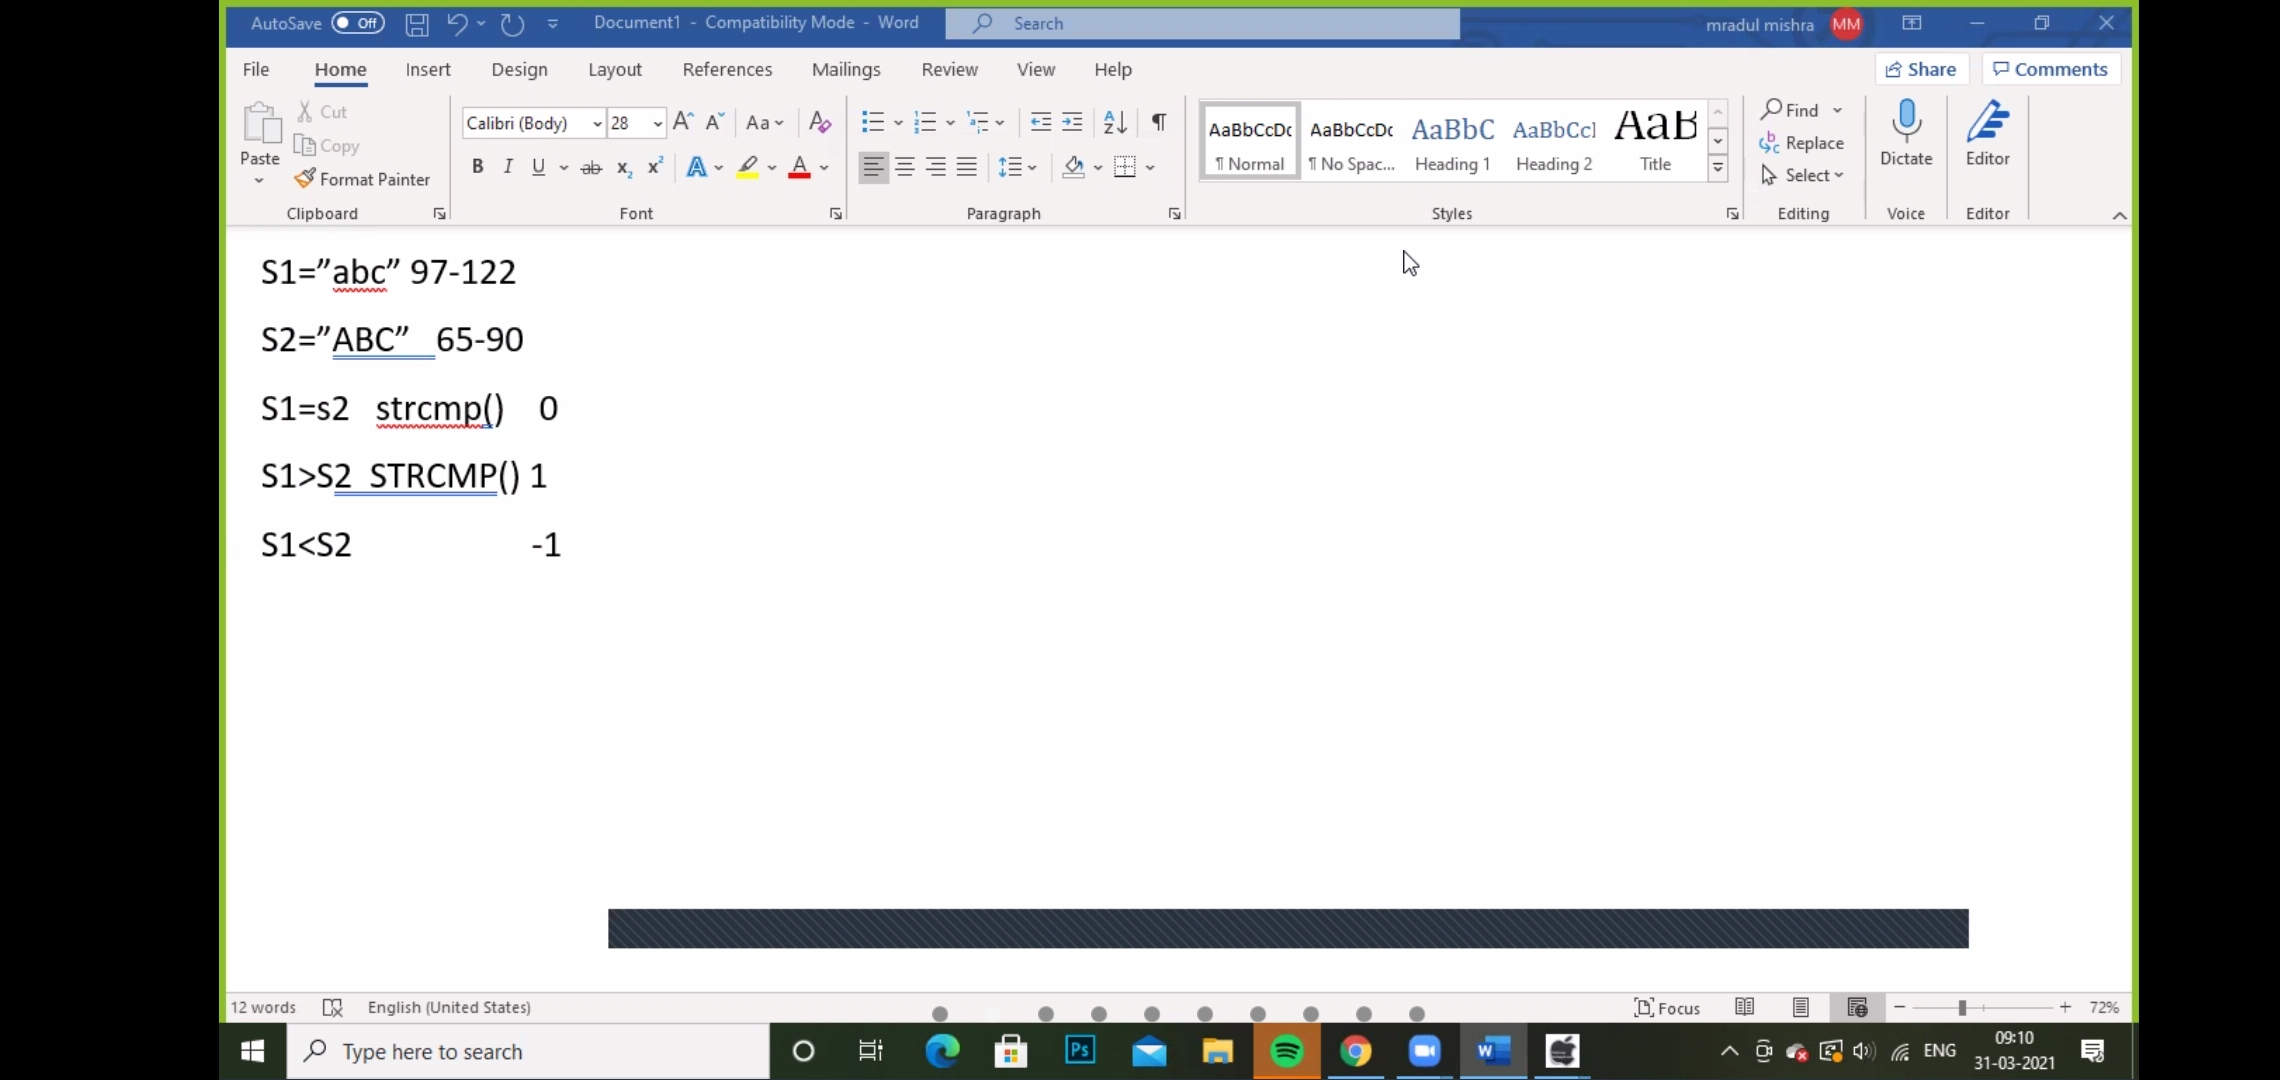
Task: Click the Clear All Formatting icon
Action: (x=820, y=122)
